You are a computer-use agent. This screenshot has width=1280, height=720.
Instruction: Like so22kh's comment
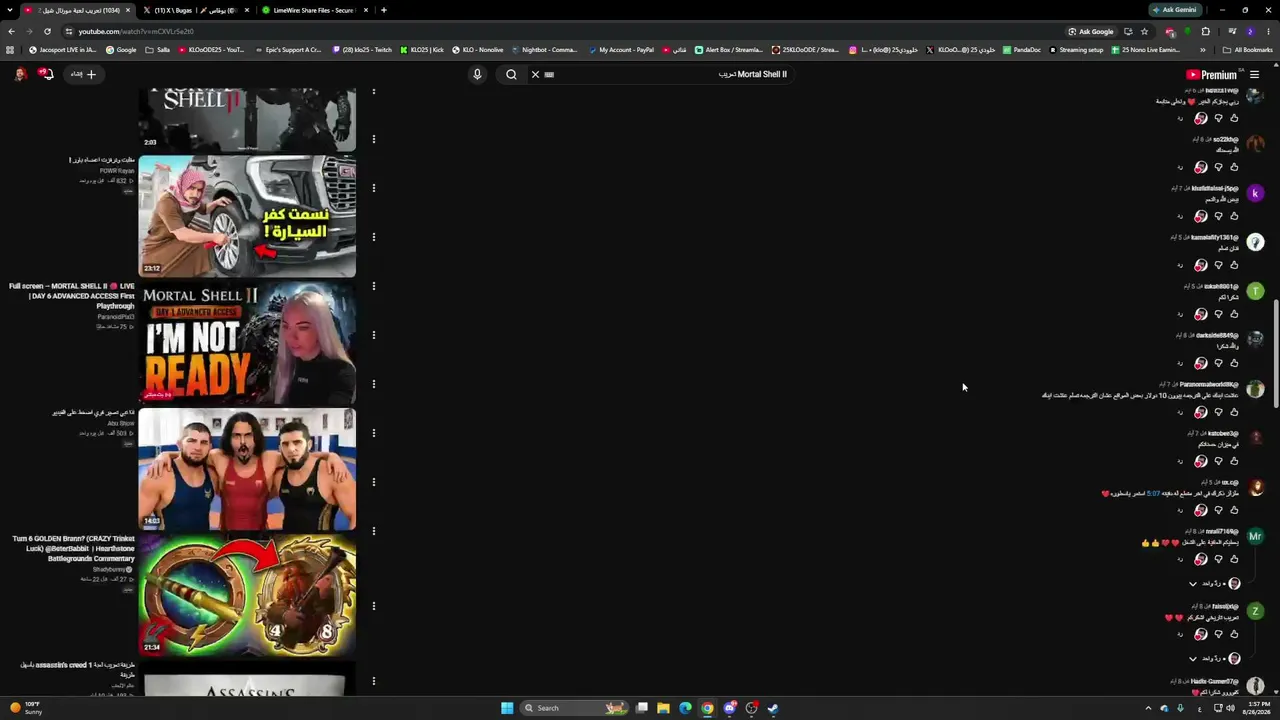coord(1234,167)
